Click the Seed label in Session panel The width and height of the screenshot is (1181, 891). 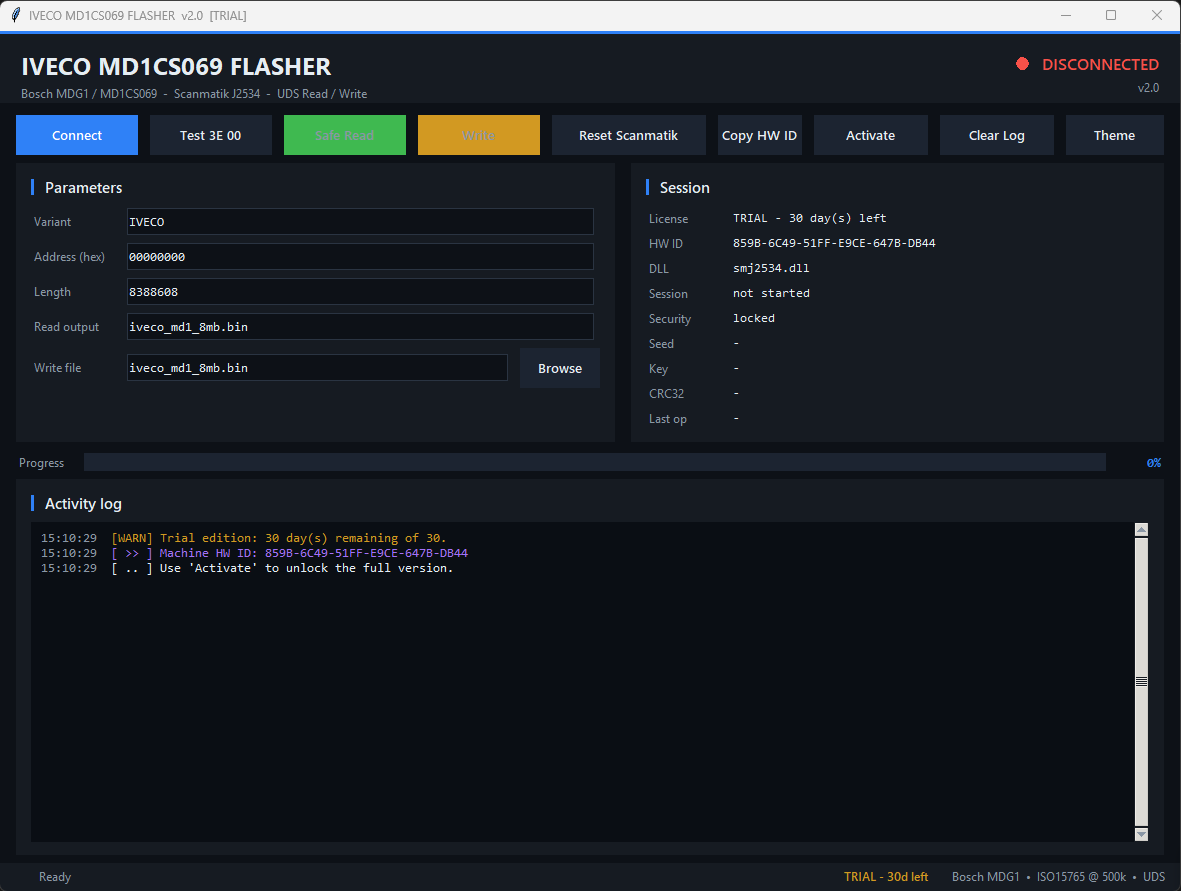[x=661, y=344]
